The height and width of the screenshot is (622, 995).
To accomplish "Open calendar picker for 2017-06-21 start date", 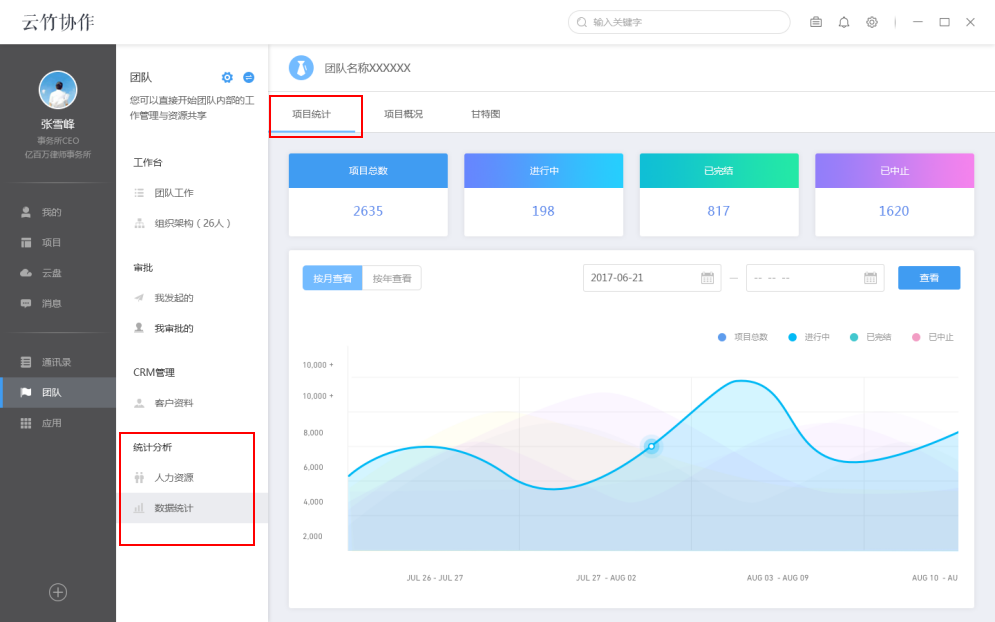I will pos(707,278).
